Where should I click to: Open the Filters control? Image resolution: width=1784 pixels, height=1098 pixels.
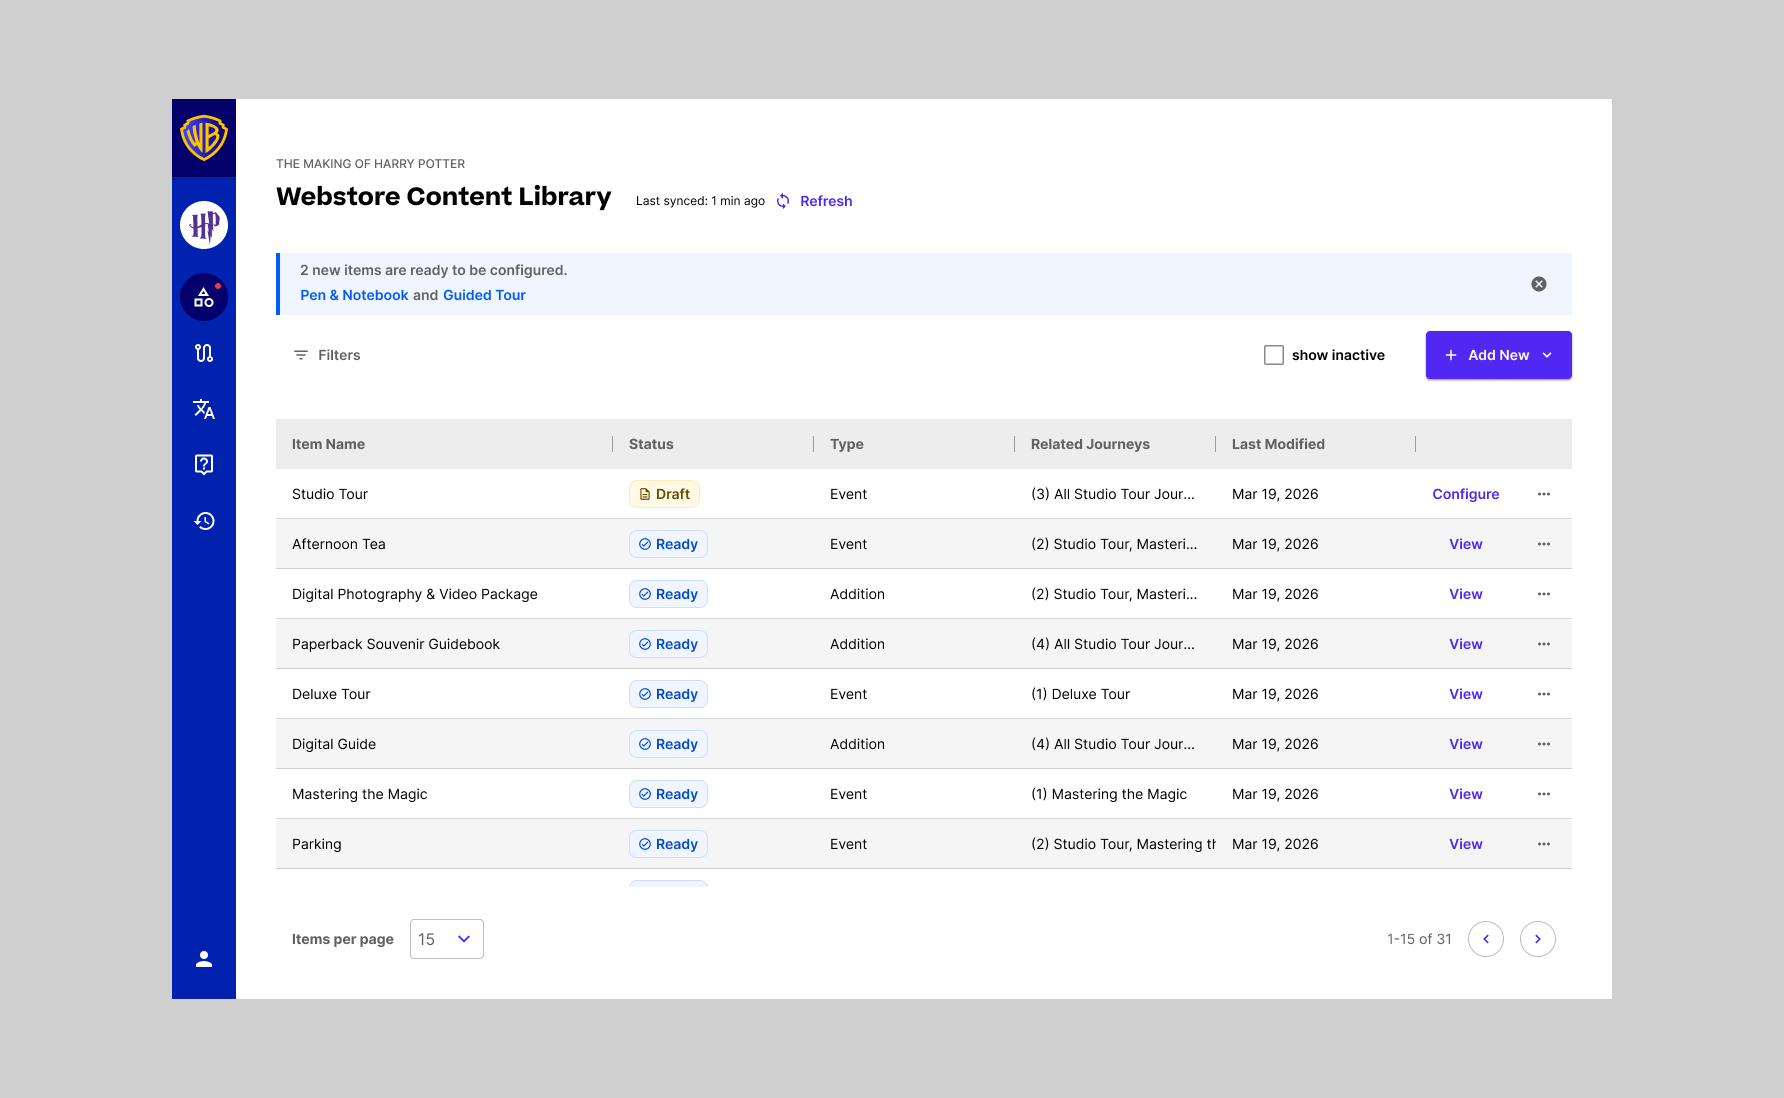click(x=327, y=355)
